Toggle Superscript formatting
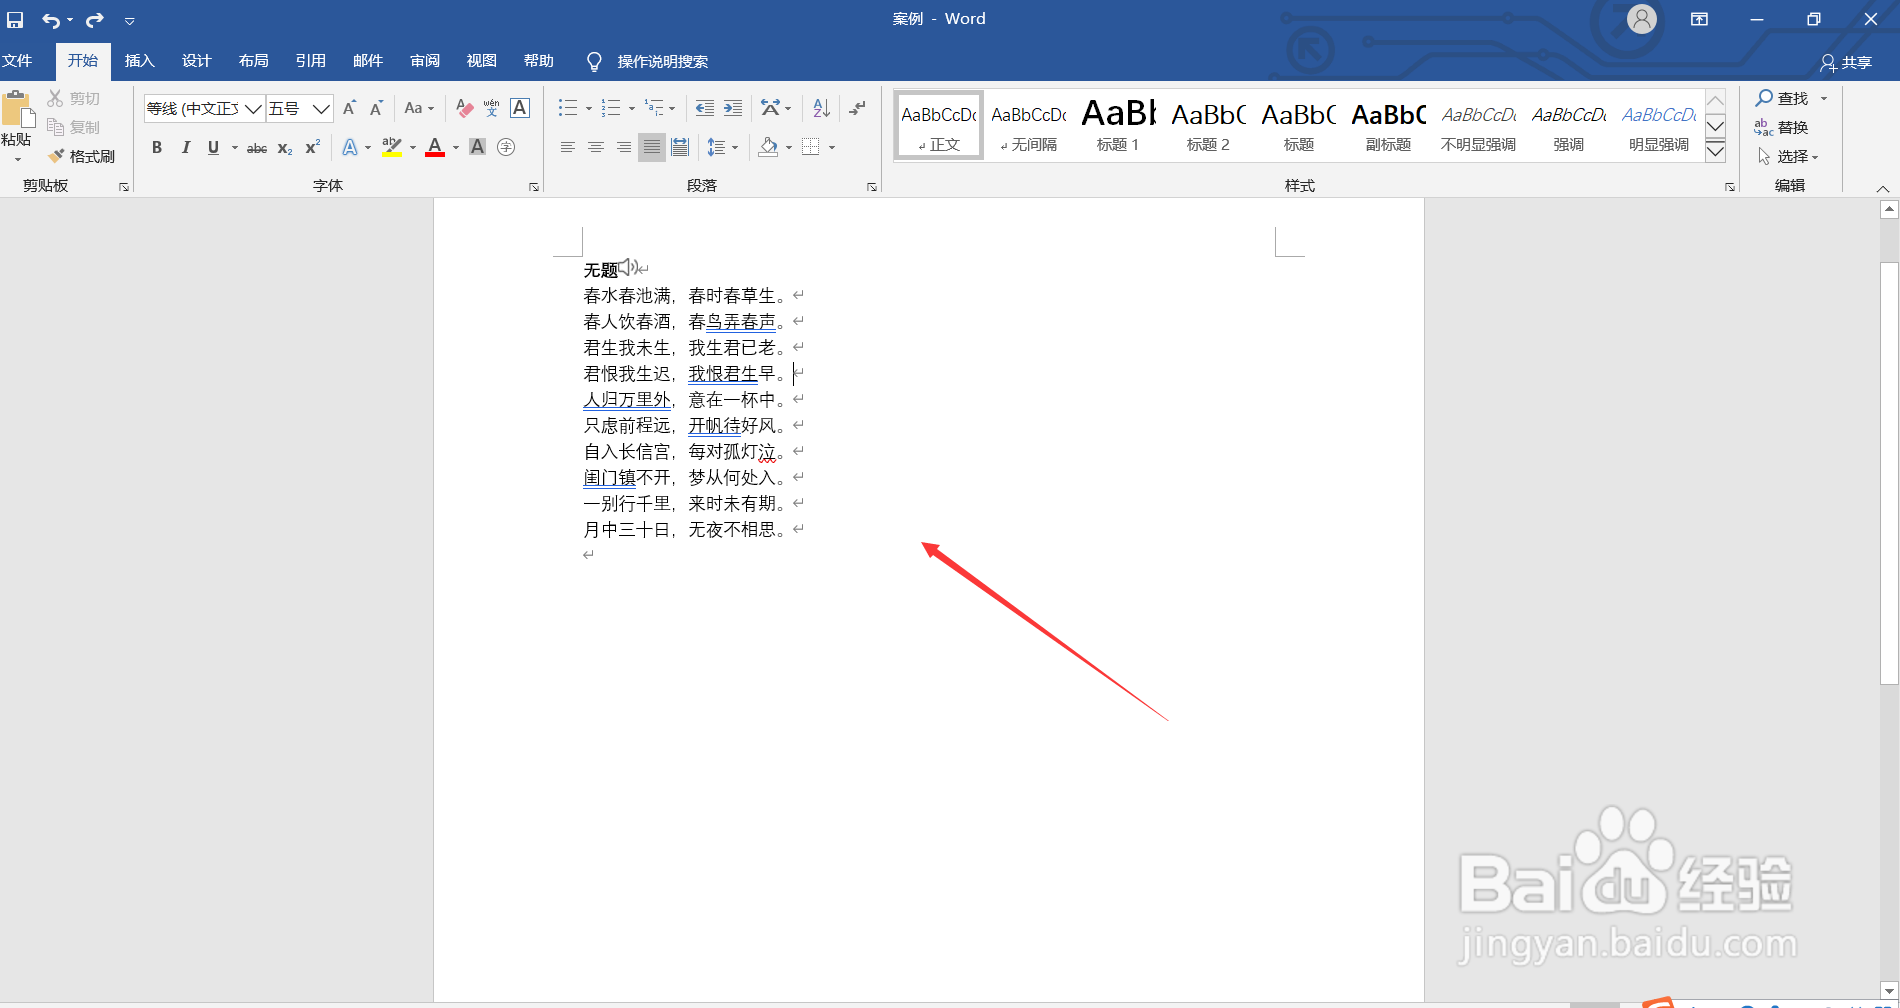This screenshot has width=1900, height=1008. [x=313, y=147]
